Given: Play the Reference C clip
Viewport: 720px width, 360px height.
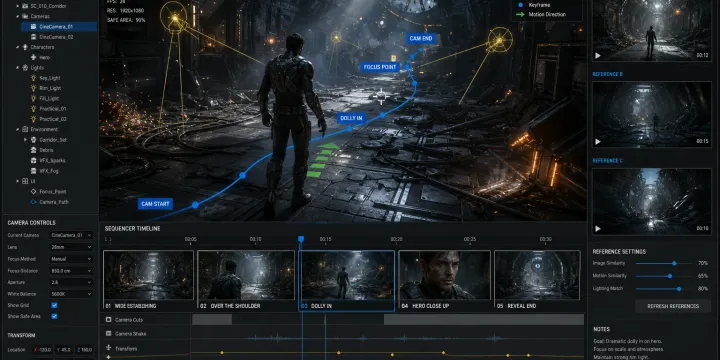Looking at the screenshot, I should pyautogui.click(x=598, y=228).
